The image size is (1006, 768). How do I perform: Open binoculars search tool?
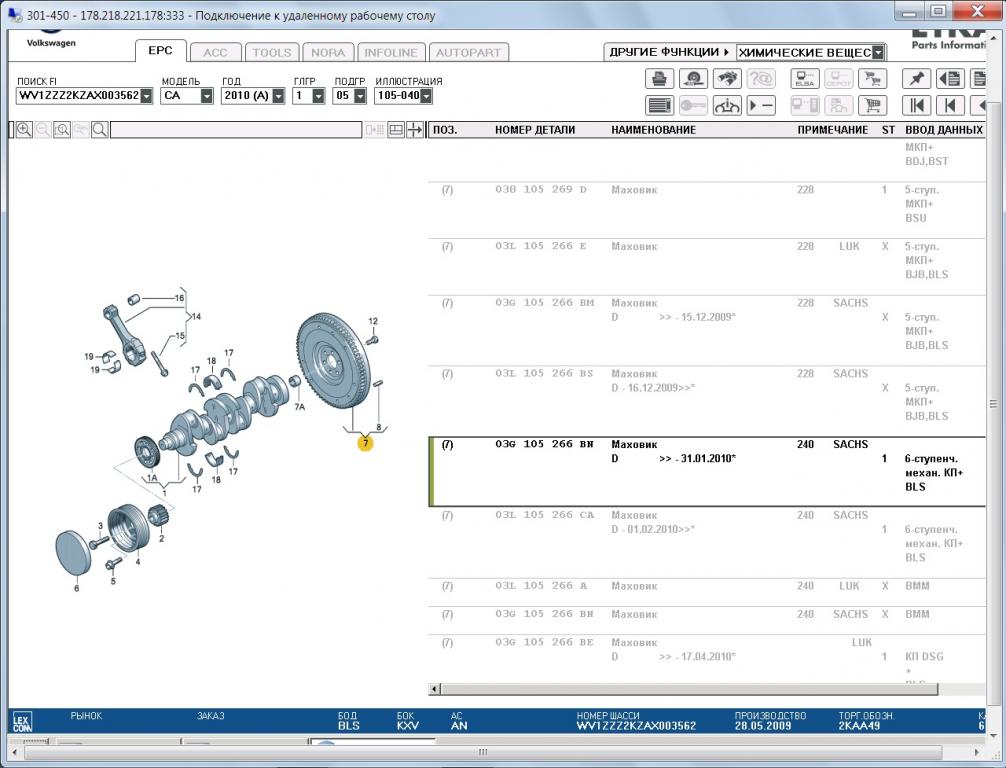coord(727,79)
